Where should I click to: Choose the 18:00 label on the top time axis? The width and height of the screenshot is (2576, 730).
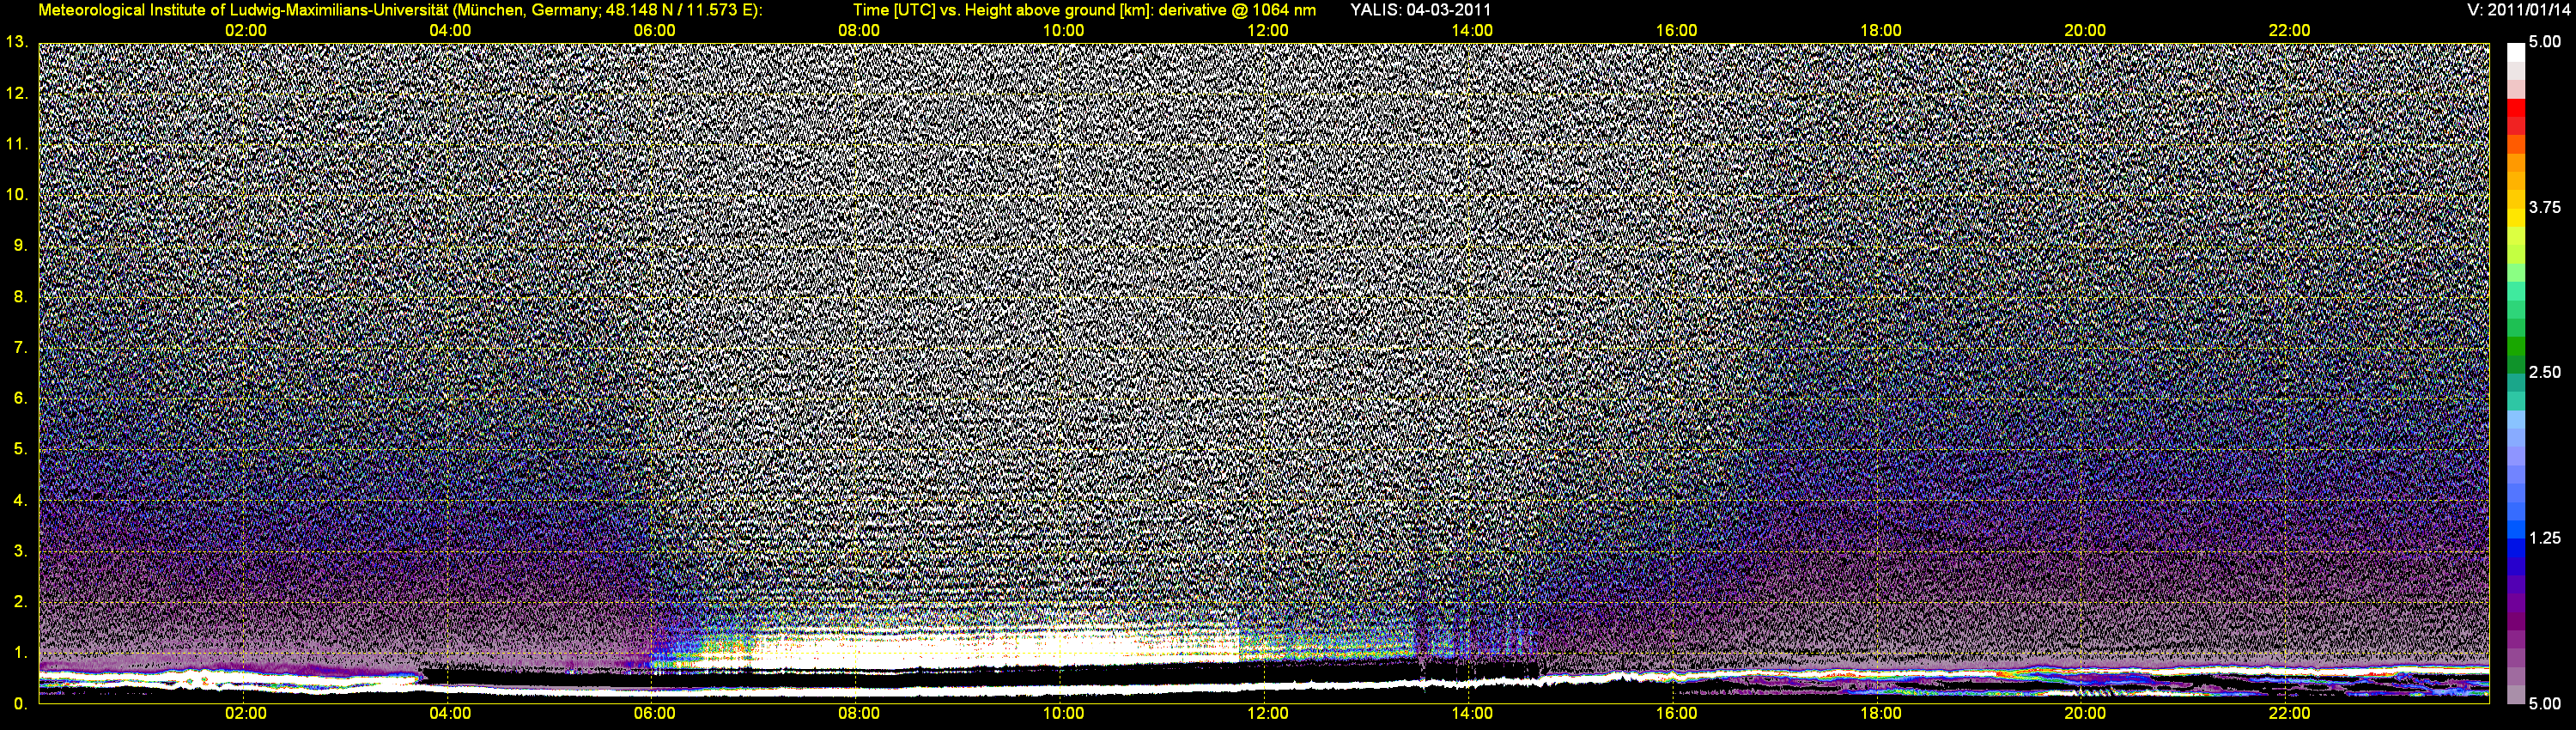pos(1880,31)
